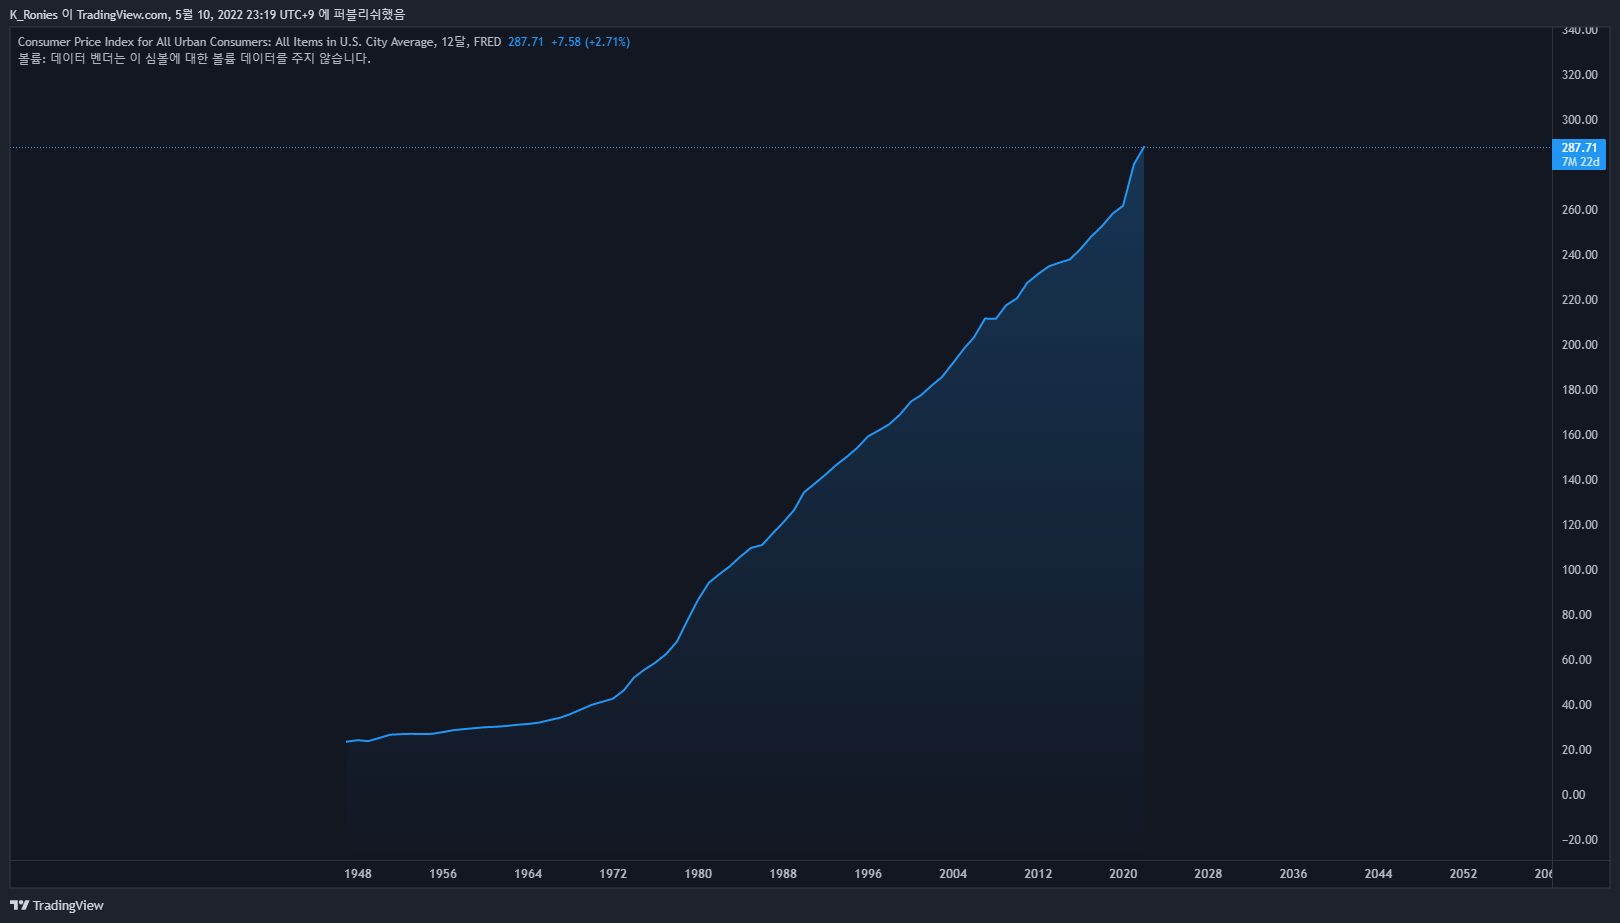The image size is (1620, 923).
Task: Click the publisher caption 'K_Ronies' at top
Action: [34, 14]
